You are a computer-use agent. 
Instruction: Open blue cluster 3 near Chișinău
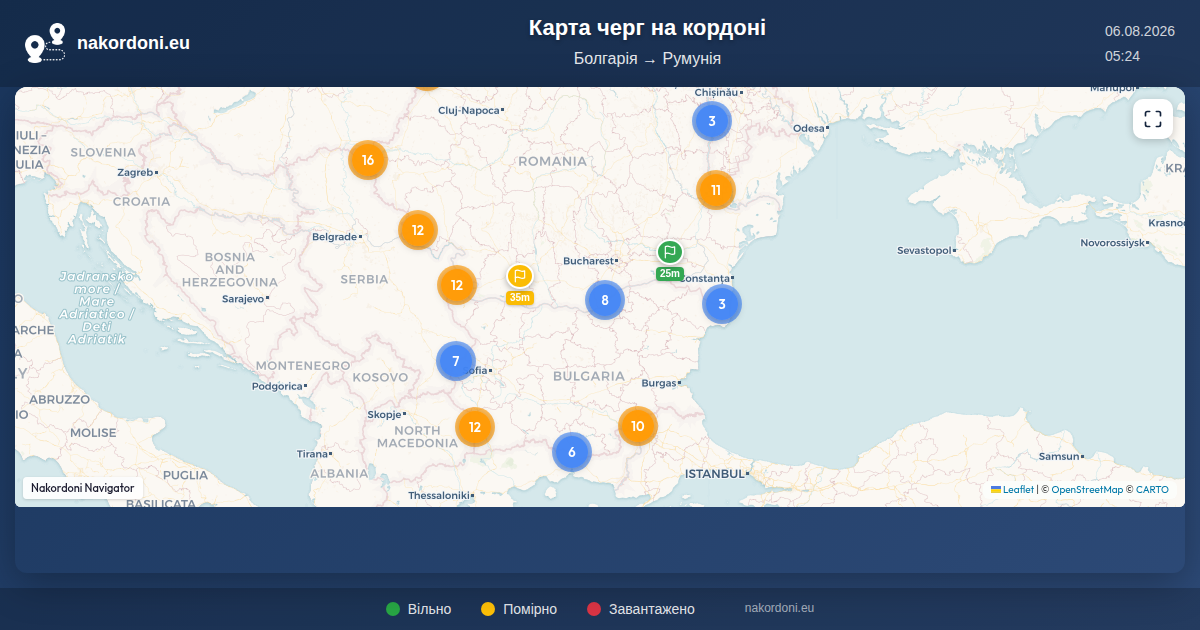(712, 122)
